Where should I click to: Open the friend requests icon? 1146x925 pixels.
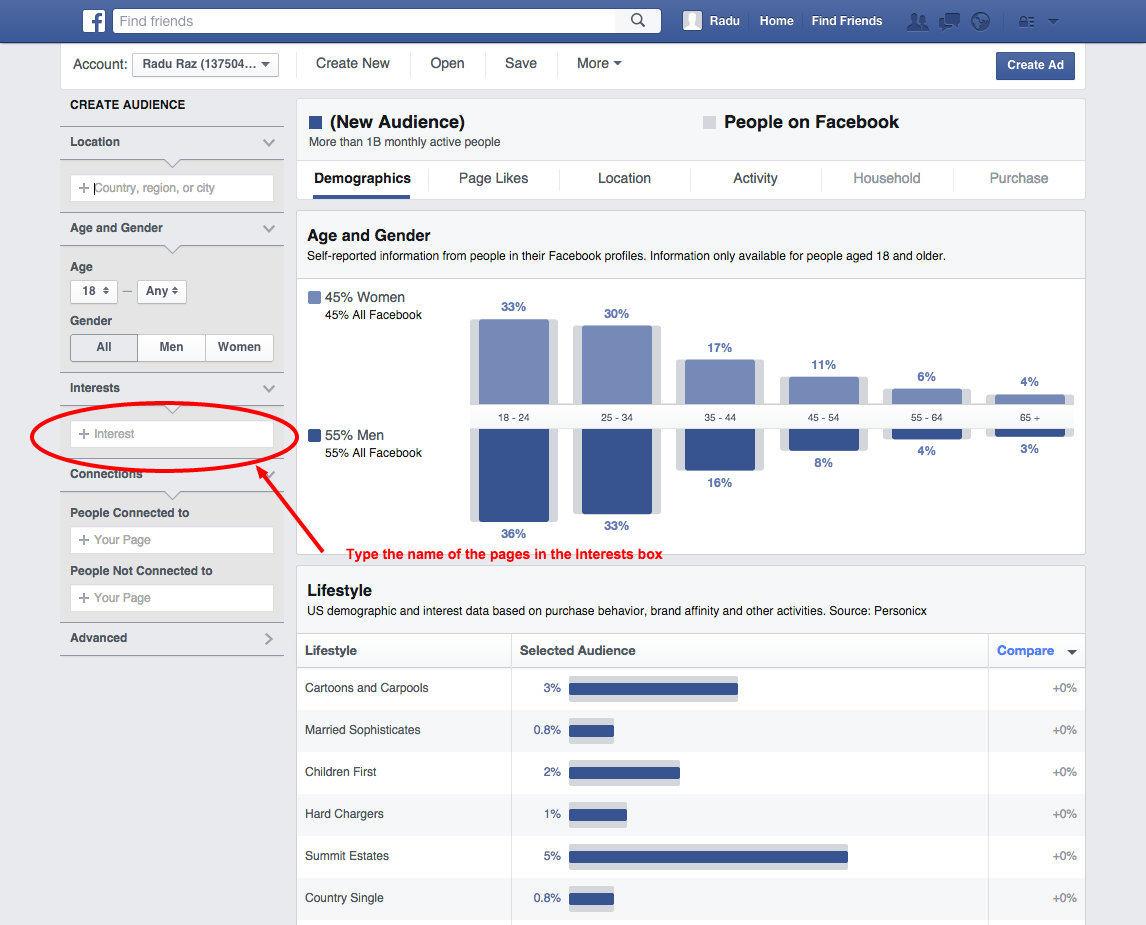[x=917, y=21]
